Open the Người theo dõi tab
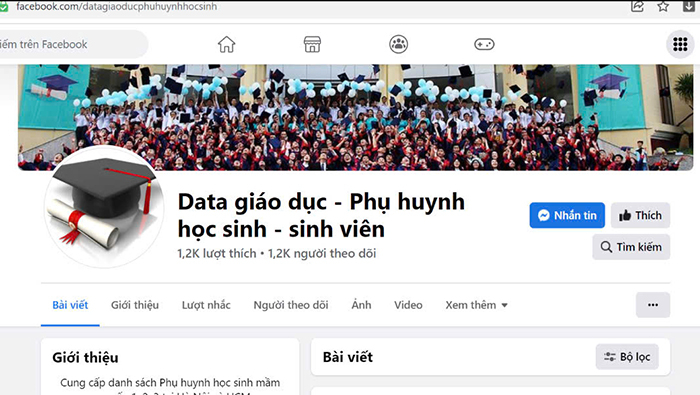This screenshot has height=395, width=700. click(291, 305)
